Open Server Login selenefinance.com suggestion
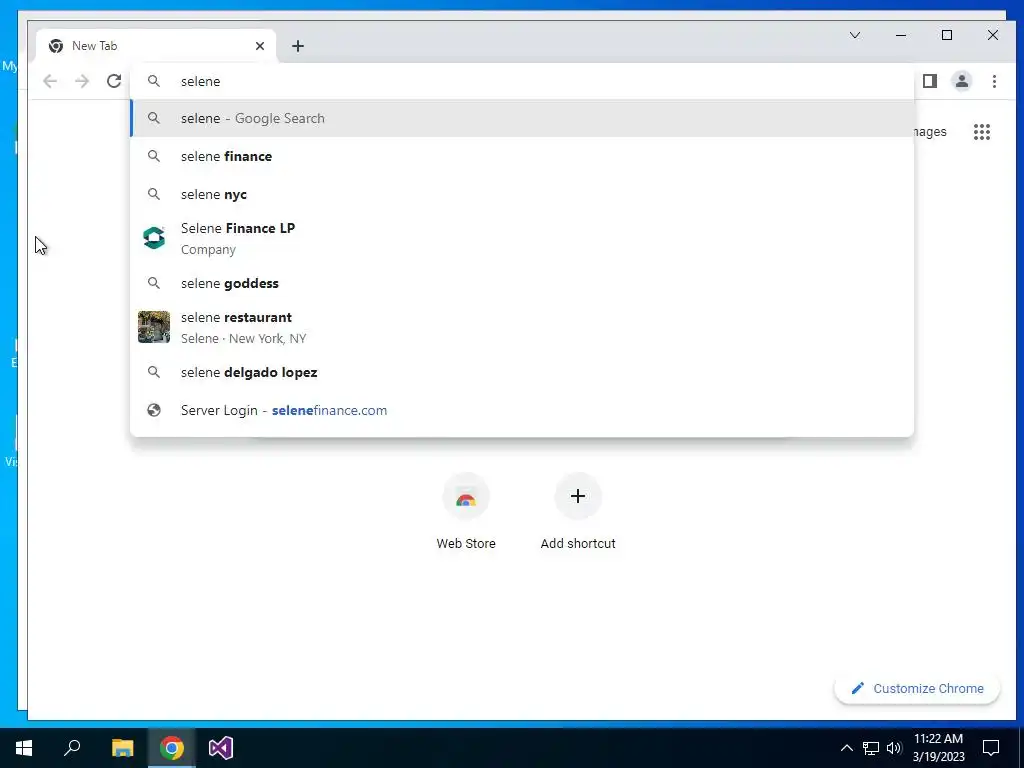The height and width of the screenshot is (768, 1024). point(522,410)
